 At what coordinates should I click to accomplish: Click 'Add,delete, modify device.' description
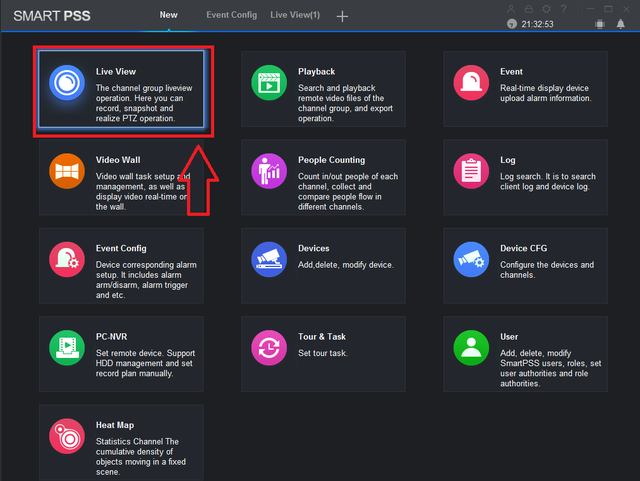coord(346,265)
